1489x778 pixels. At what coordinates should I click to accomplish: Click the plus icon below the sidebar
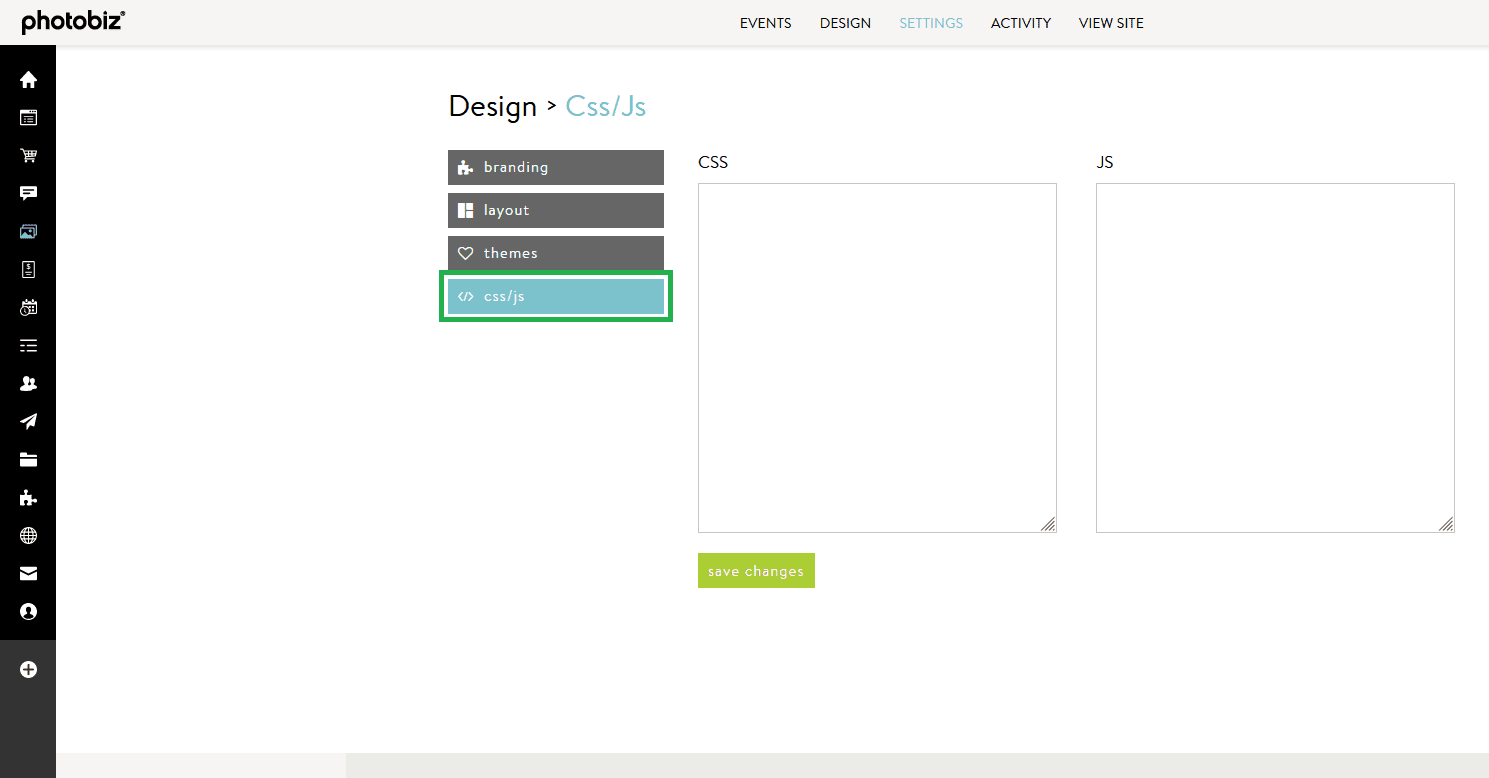pyautogui.click(x=28, y=669)
